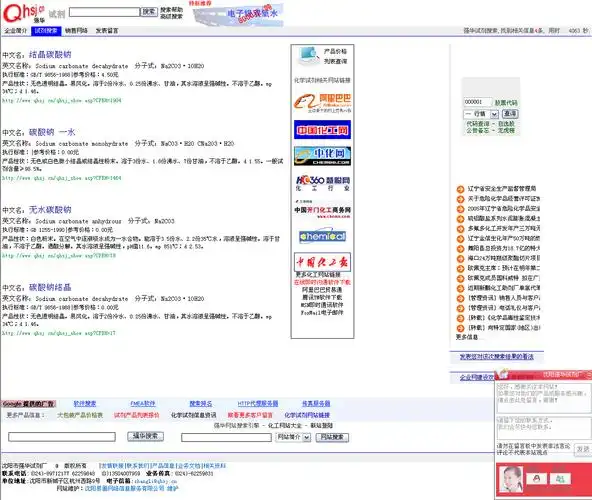Open red 试剂产品列表报价 link

pyautogui.click(x=136, y=415)
